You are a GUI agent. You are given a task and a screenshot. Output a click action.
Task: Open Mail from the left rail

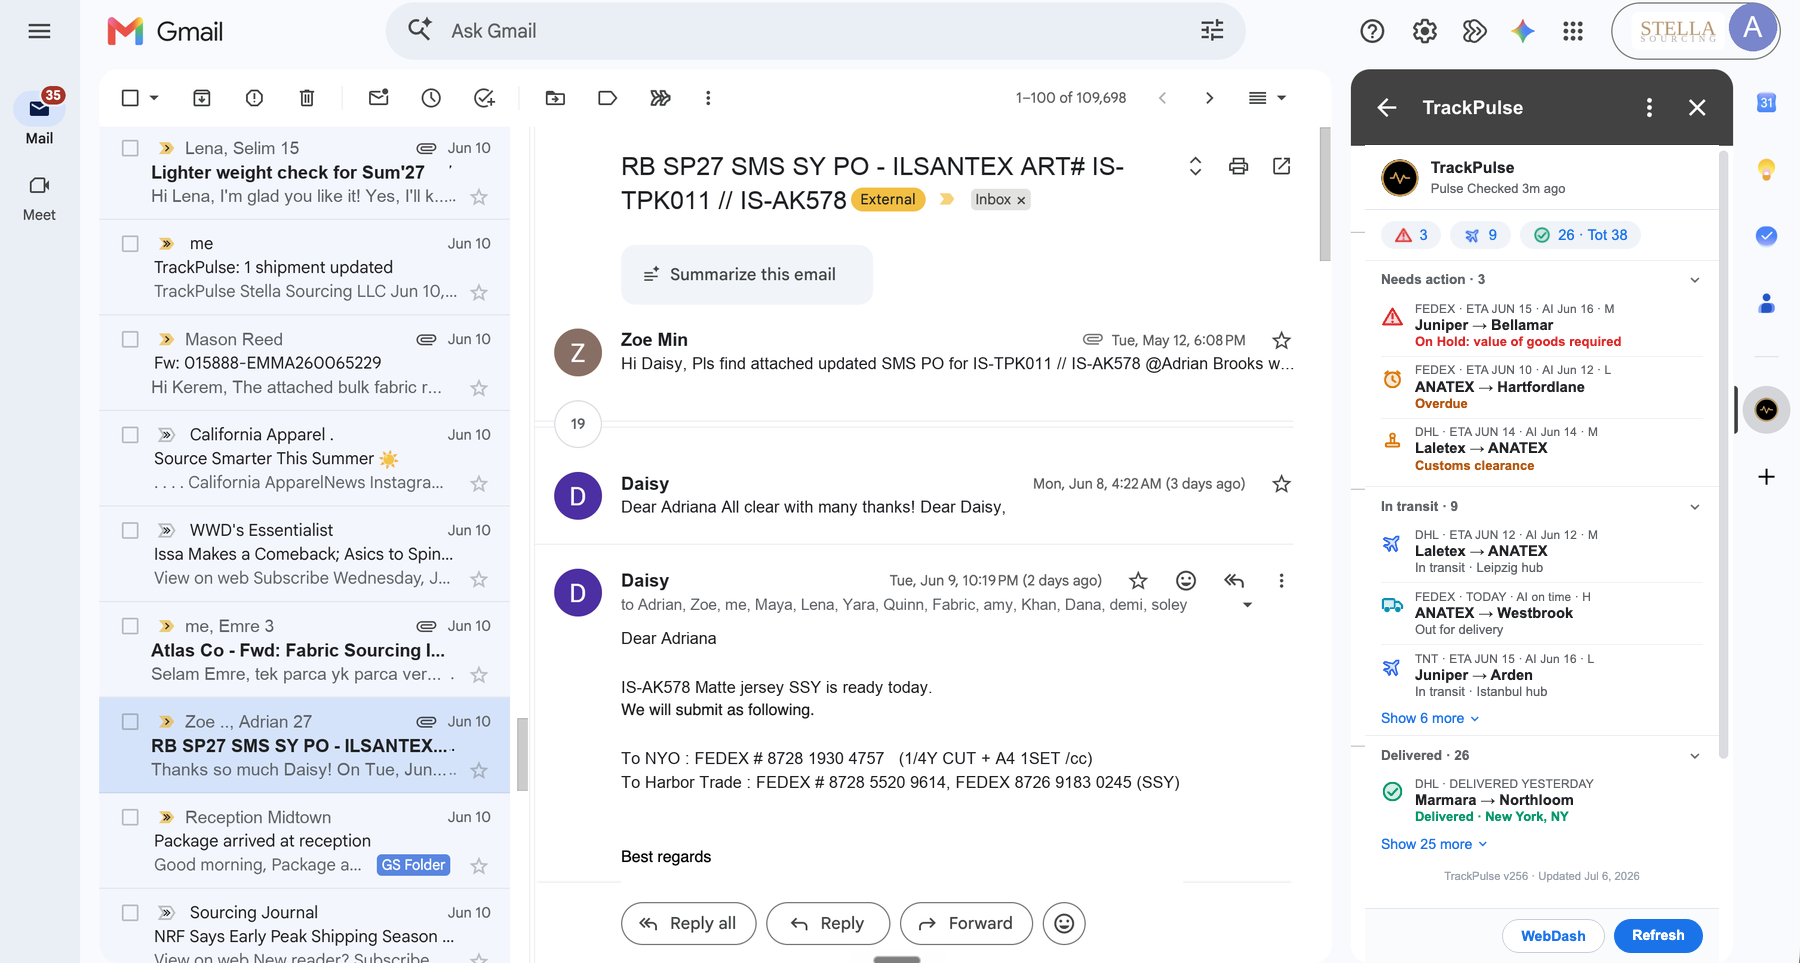click(x=39, y=119)
